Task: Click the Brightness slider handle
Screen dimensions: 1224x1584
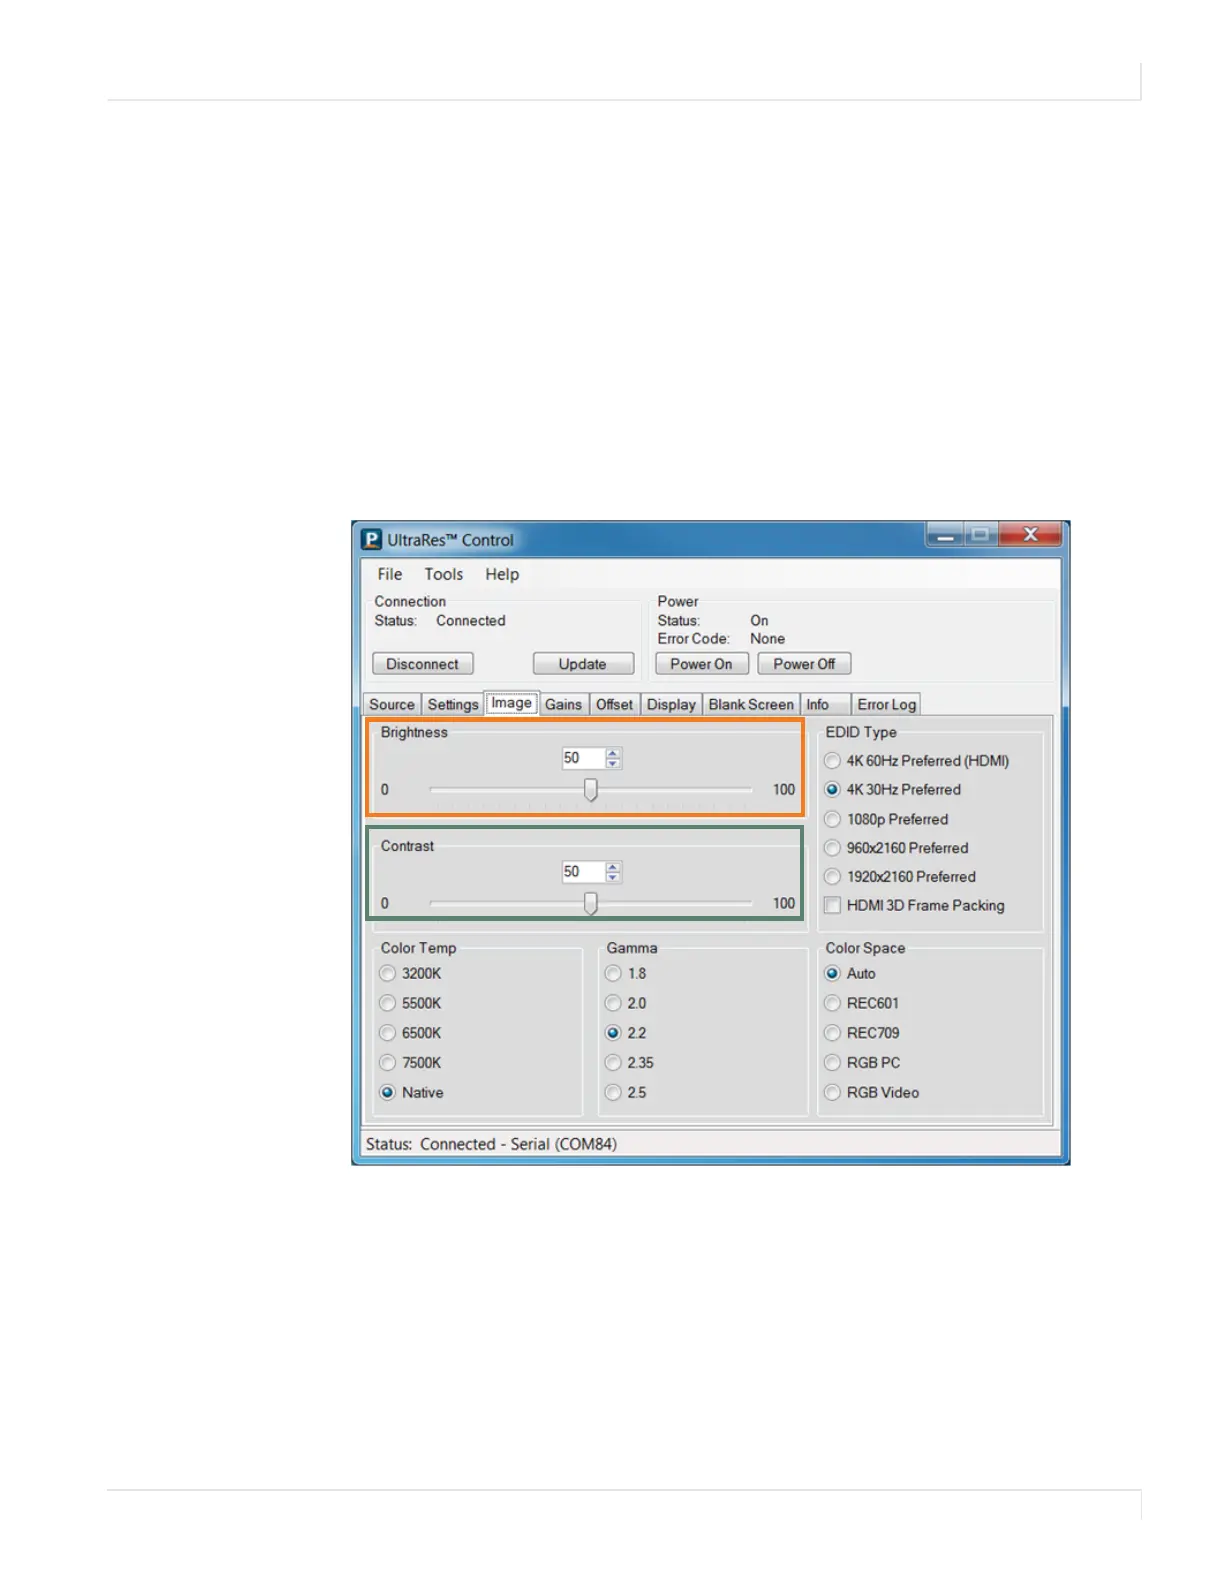Action: click(x=591, y=790)
